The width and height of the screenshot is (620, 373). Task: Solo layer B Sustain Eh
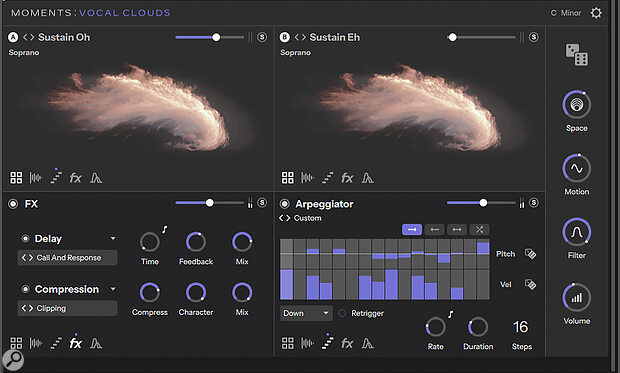[x=534, y=37]
